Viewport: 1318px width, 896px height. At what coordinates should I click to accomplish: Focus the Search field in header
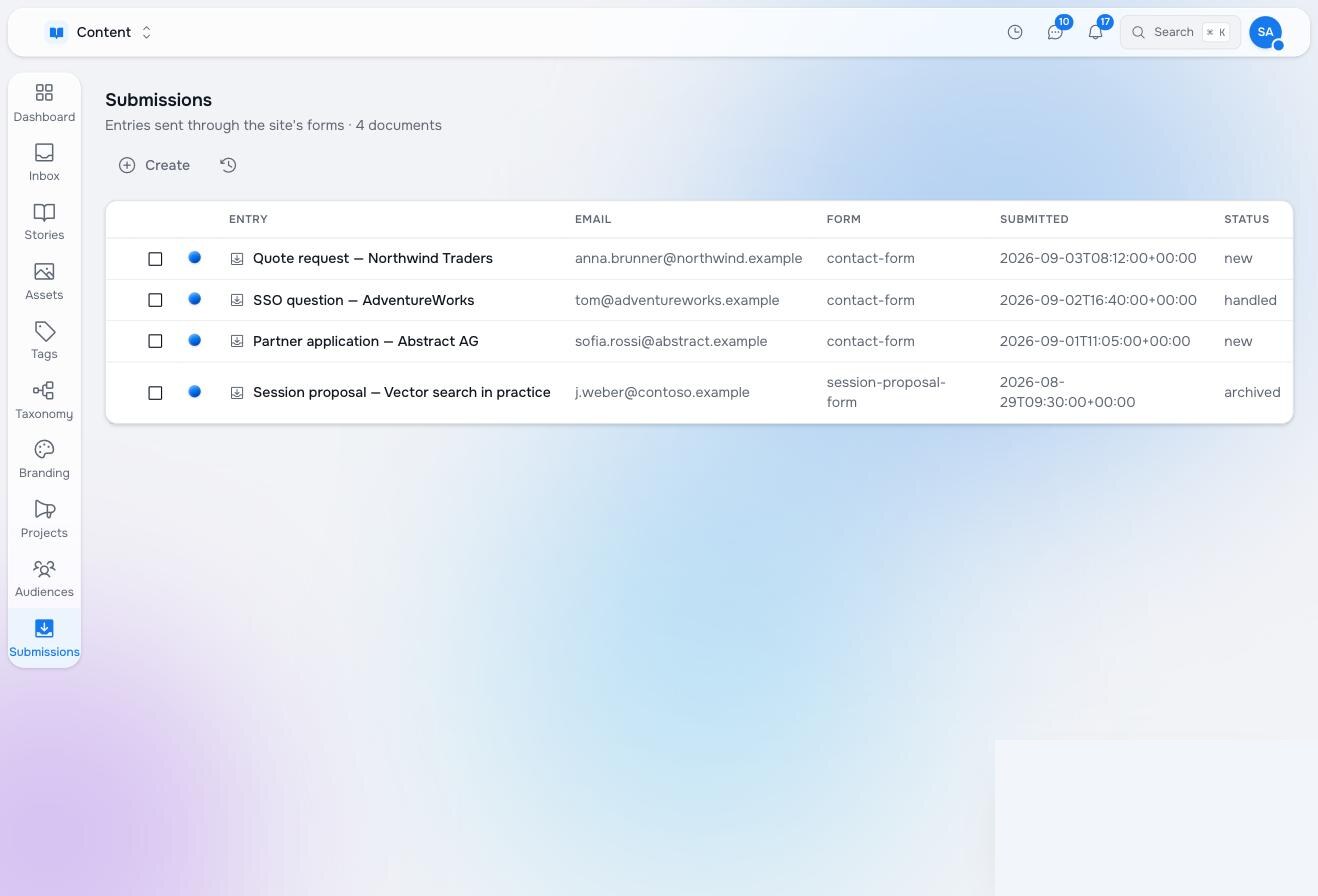point(1180,32)
